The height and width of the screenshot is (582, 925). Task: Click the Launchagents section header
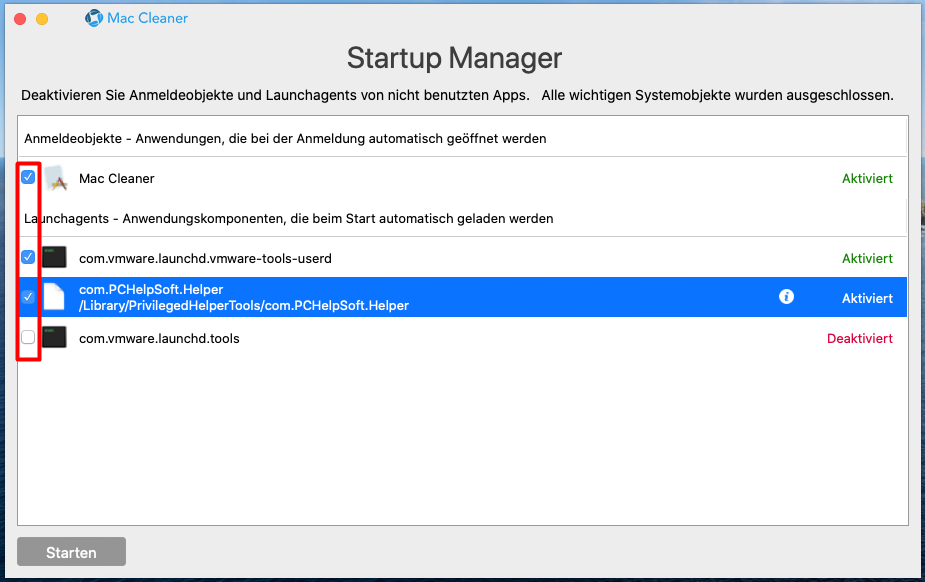(x=288, y=219)
